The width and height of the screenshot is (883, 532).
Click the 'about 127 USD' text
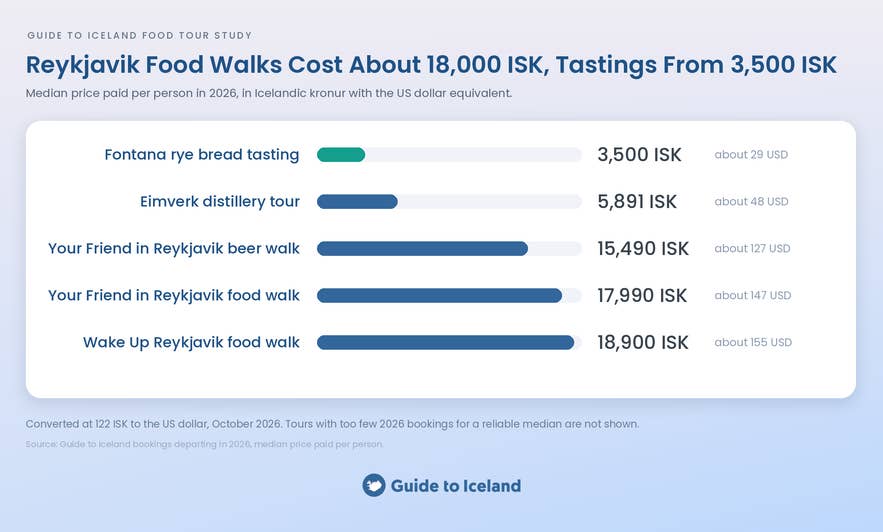[752, 248]
